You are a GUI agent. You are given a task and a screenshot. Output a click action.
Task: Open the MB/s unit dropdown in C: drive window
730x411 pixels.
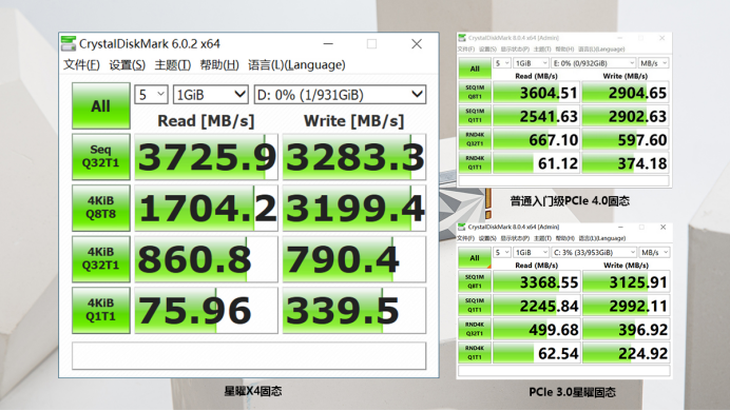point(654,252)
